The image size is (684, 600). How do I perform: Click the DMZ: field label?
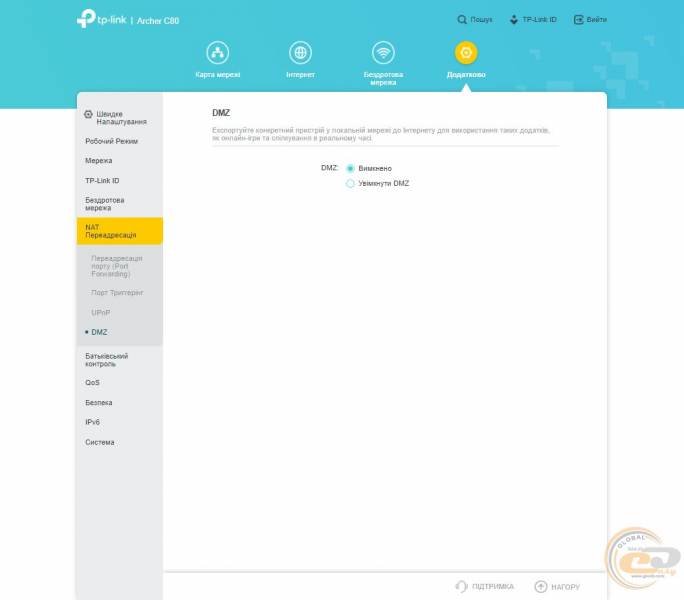click(x=329, y=168)
